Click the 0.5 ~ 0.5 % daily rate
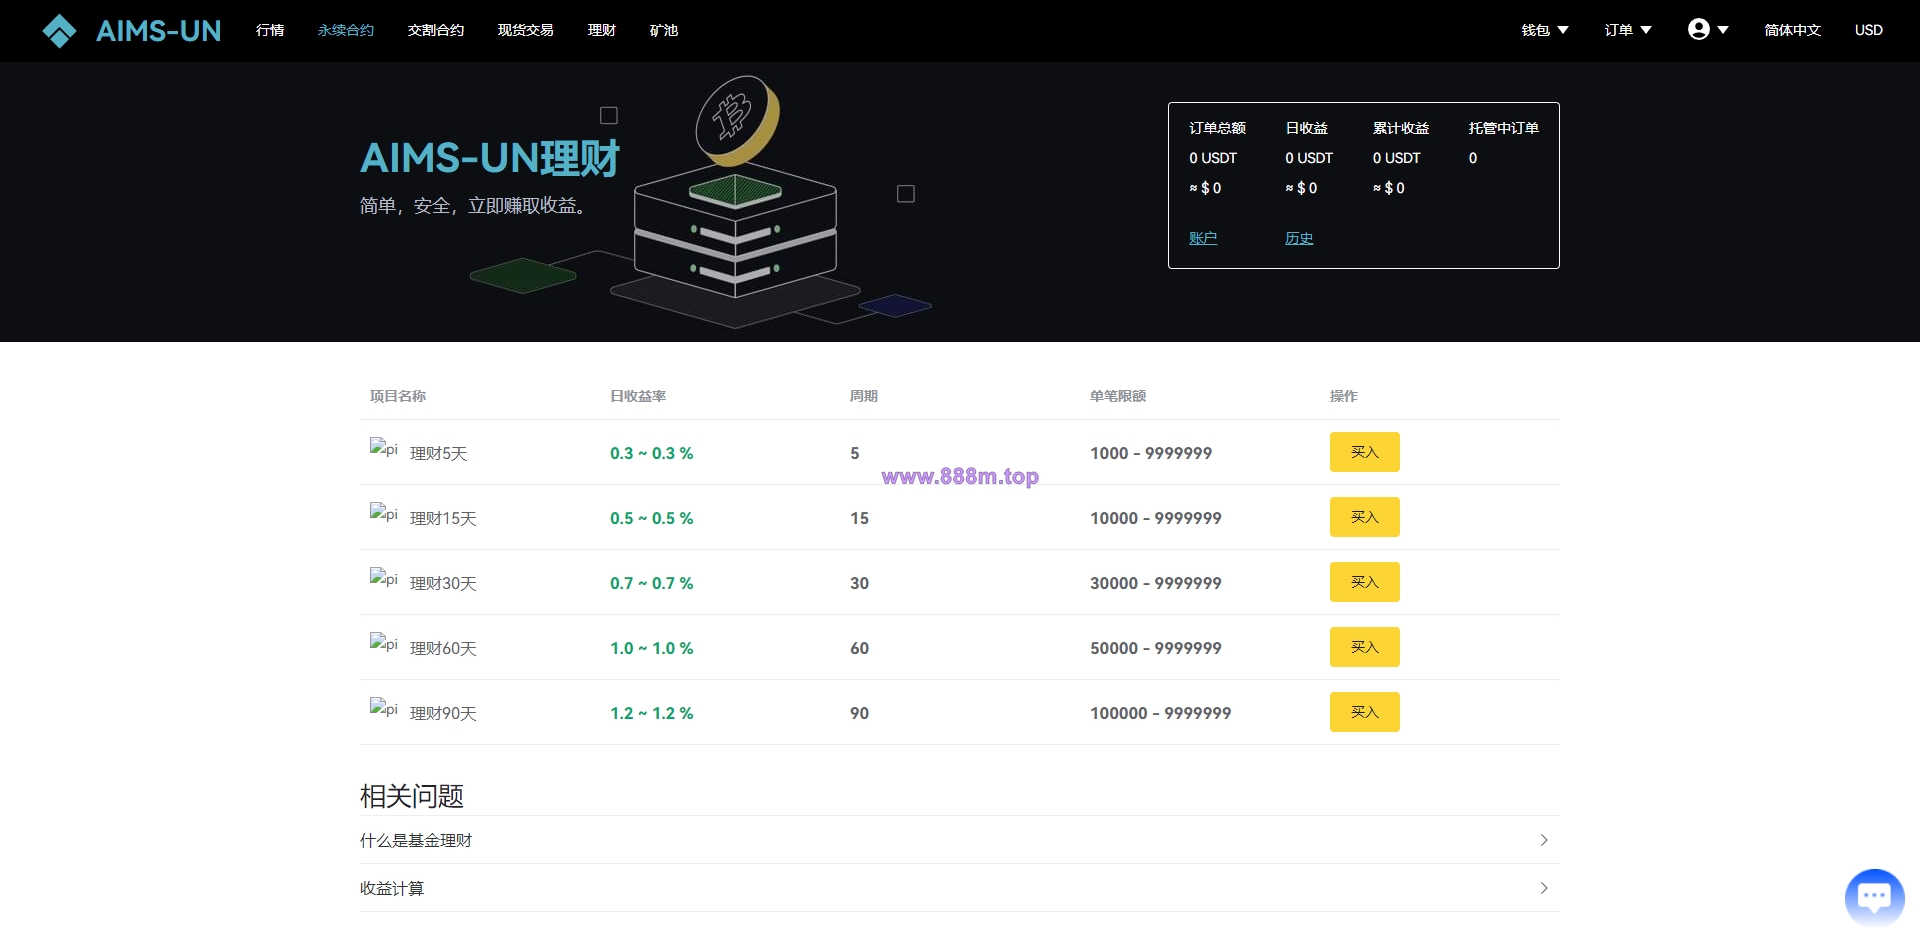 (651, 518)
